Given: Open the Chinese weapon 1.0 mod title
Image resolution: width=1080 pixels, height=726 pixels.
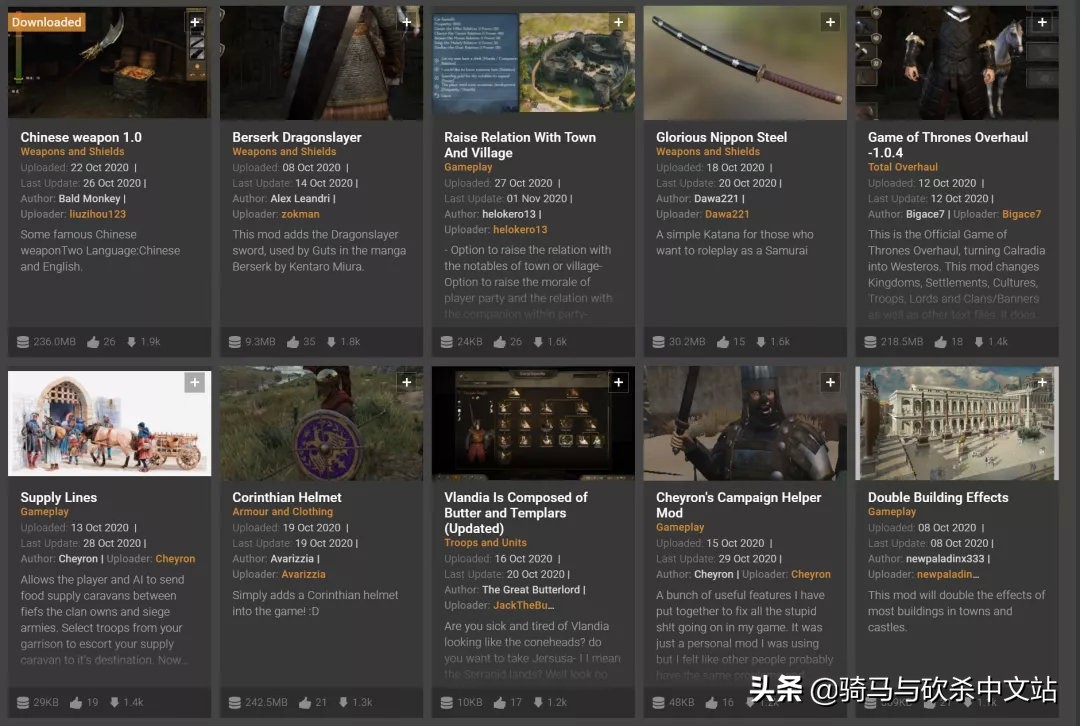Looking at the screenshot, I should click(x=81, y=137).
